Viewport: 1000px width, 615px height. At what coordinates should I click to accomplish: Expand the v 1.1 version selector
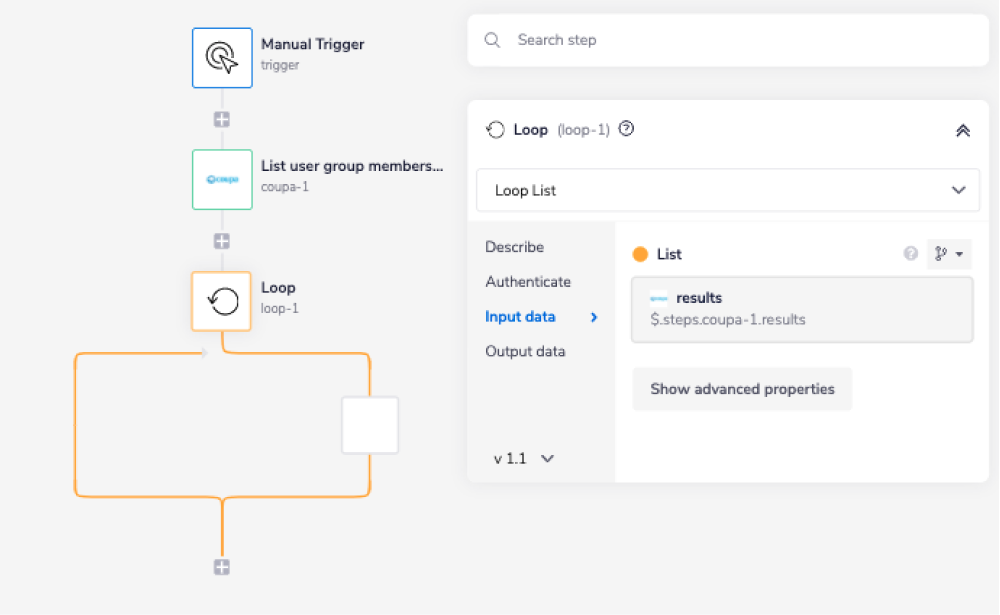(x=523, y=458)
